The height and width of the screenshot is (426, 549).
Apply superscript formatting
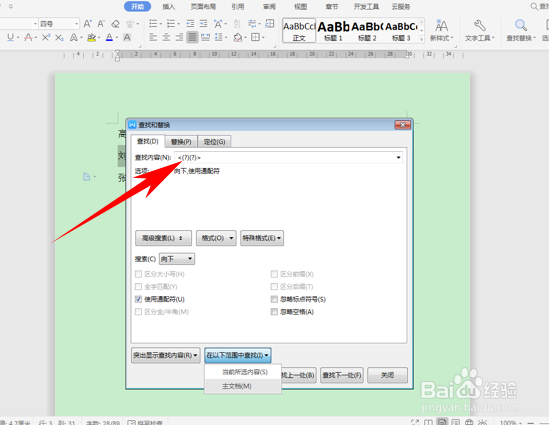[x=46, y=37]
